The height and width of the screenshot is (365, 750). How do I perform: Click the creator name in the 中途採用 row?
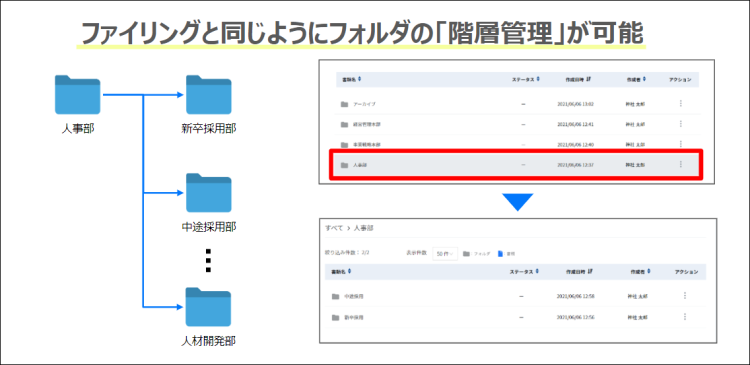coord(638,297)
